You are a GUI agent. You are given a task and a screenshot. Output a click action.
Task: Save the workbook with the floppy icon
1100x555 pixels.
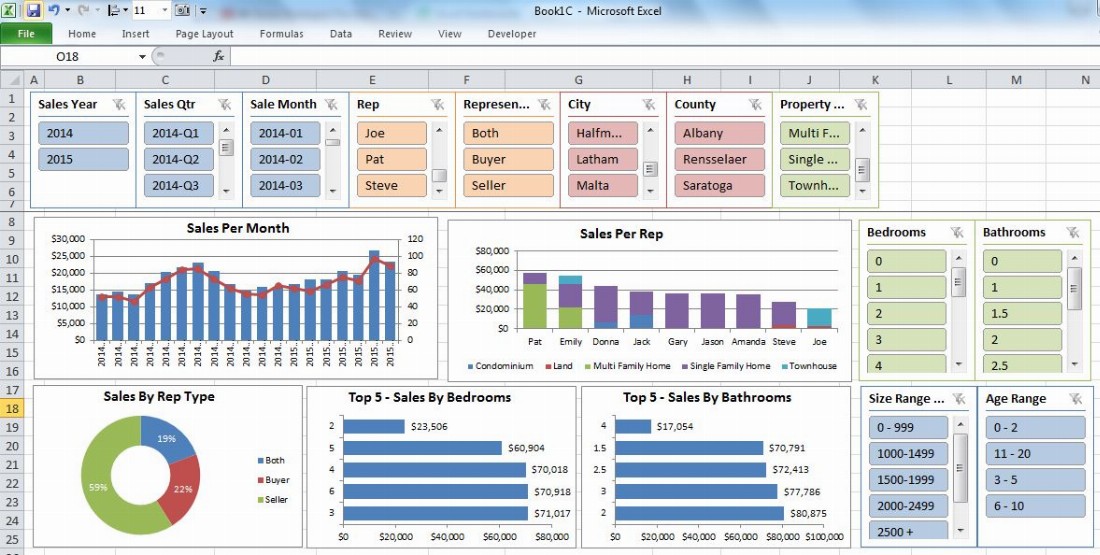pos(32,10)
